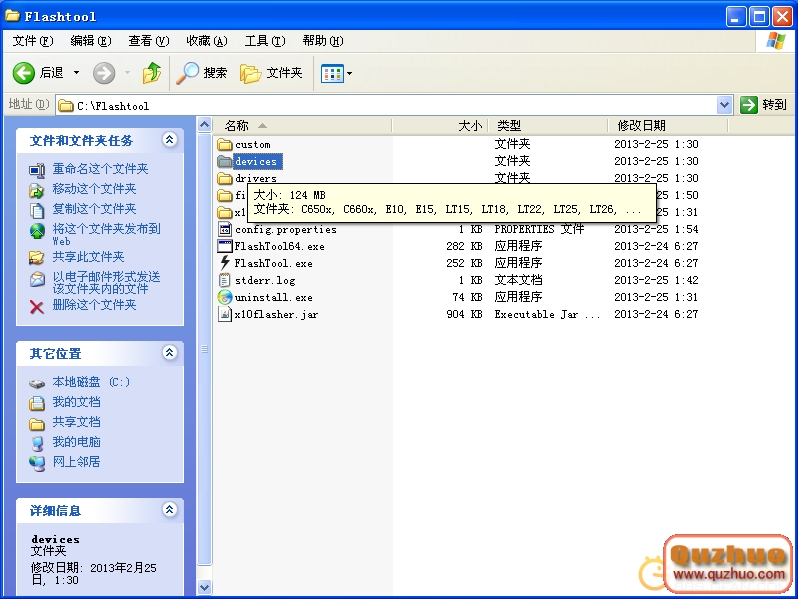Collapse the 其它位置 panel

169,352
